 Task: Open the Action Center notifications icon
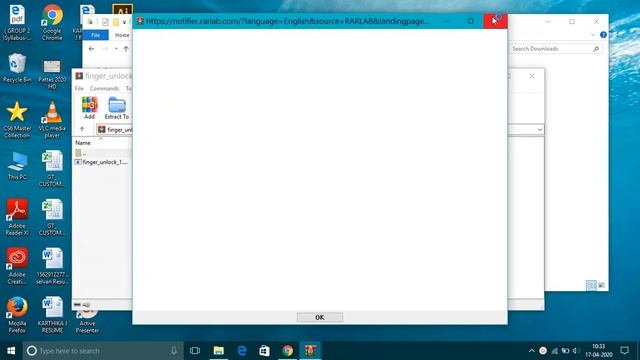[x=624, y=351]
